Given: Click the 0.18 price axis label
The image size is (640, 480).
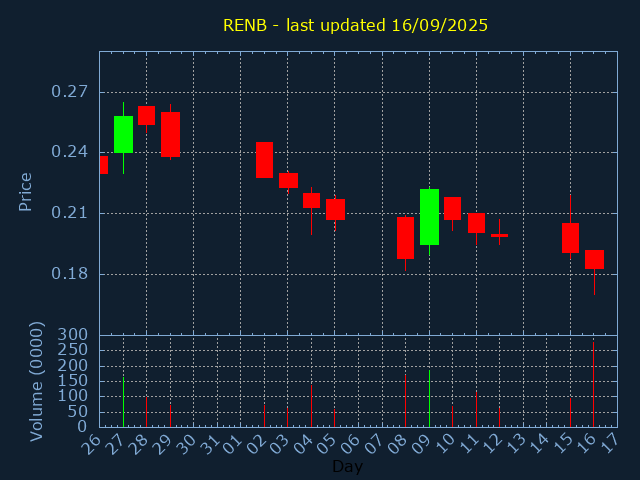Looking at the screenshot, I should pyautogui.click(x=69, y=273).
